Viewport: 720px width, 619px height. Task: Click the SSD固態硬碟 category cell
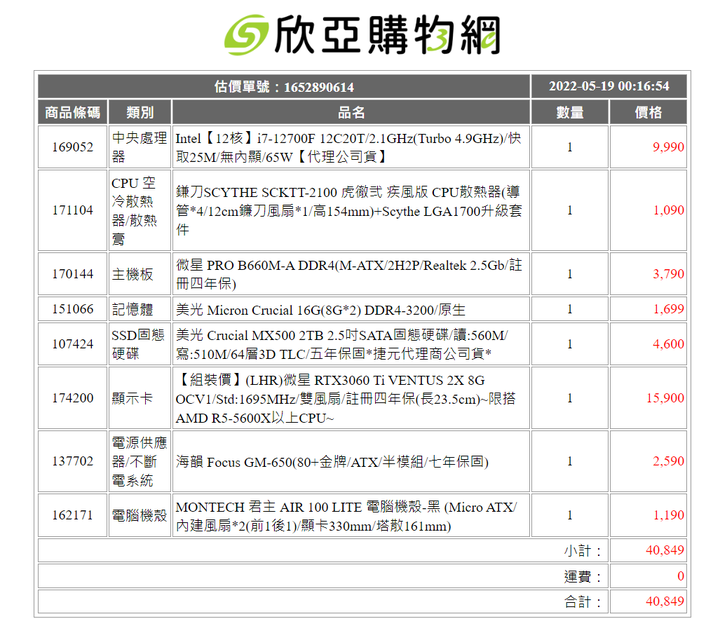[140, 344]
